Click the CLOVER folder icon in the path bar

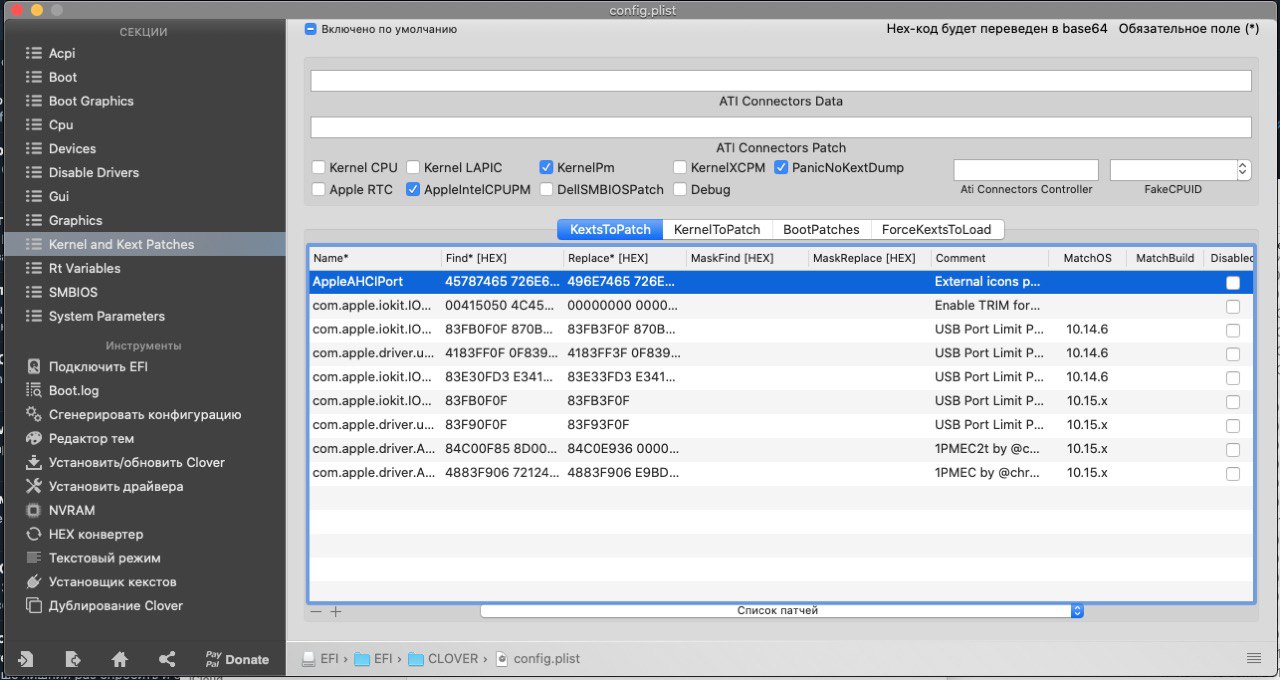click(x=414, y=659)
